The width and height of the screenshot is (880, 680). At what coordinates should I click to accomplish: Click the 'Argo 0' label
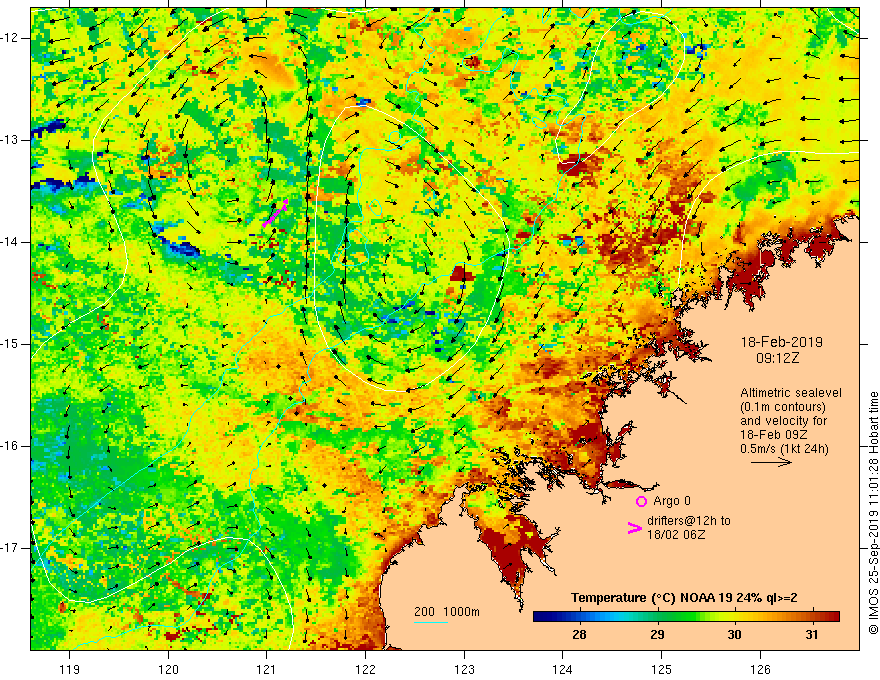(672, 501)
